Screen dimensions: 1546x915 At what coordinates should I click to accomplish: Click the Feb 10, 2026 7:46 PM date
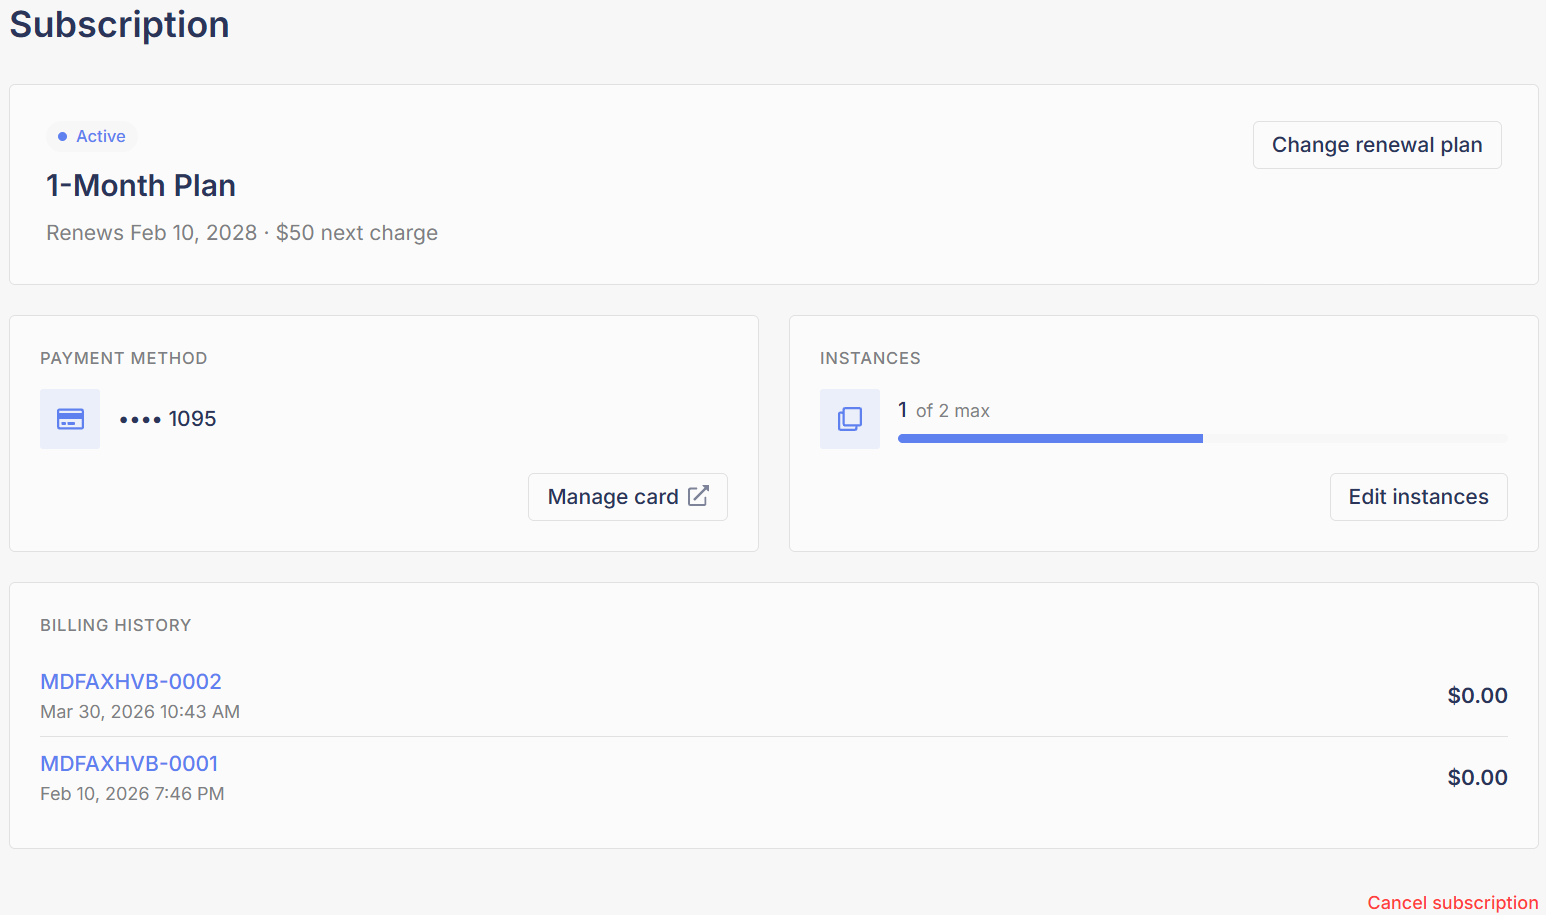click(x=132, y=794)
